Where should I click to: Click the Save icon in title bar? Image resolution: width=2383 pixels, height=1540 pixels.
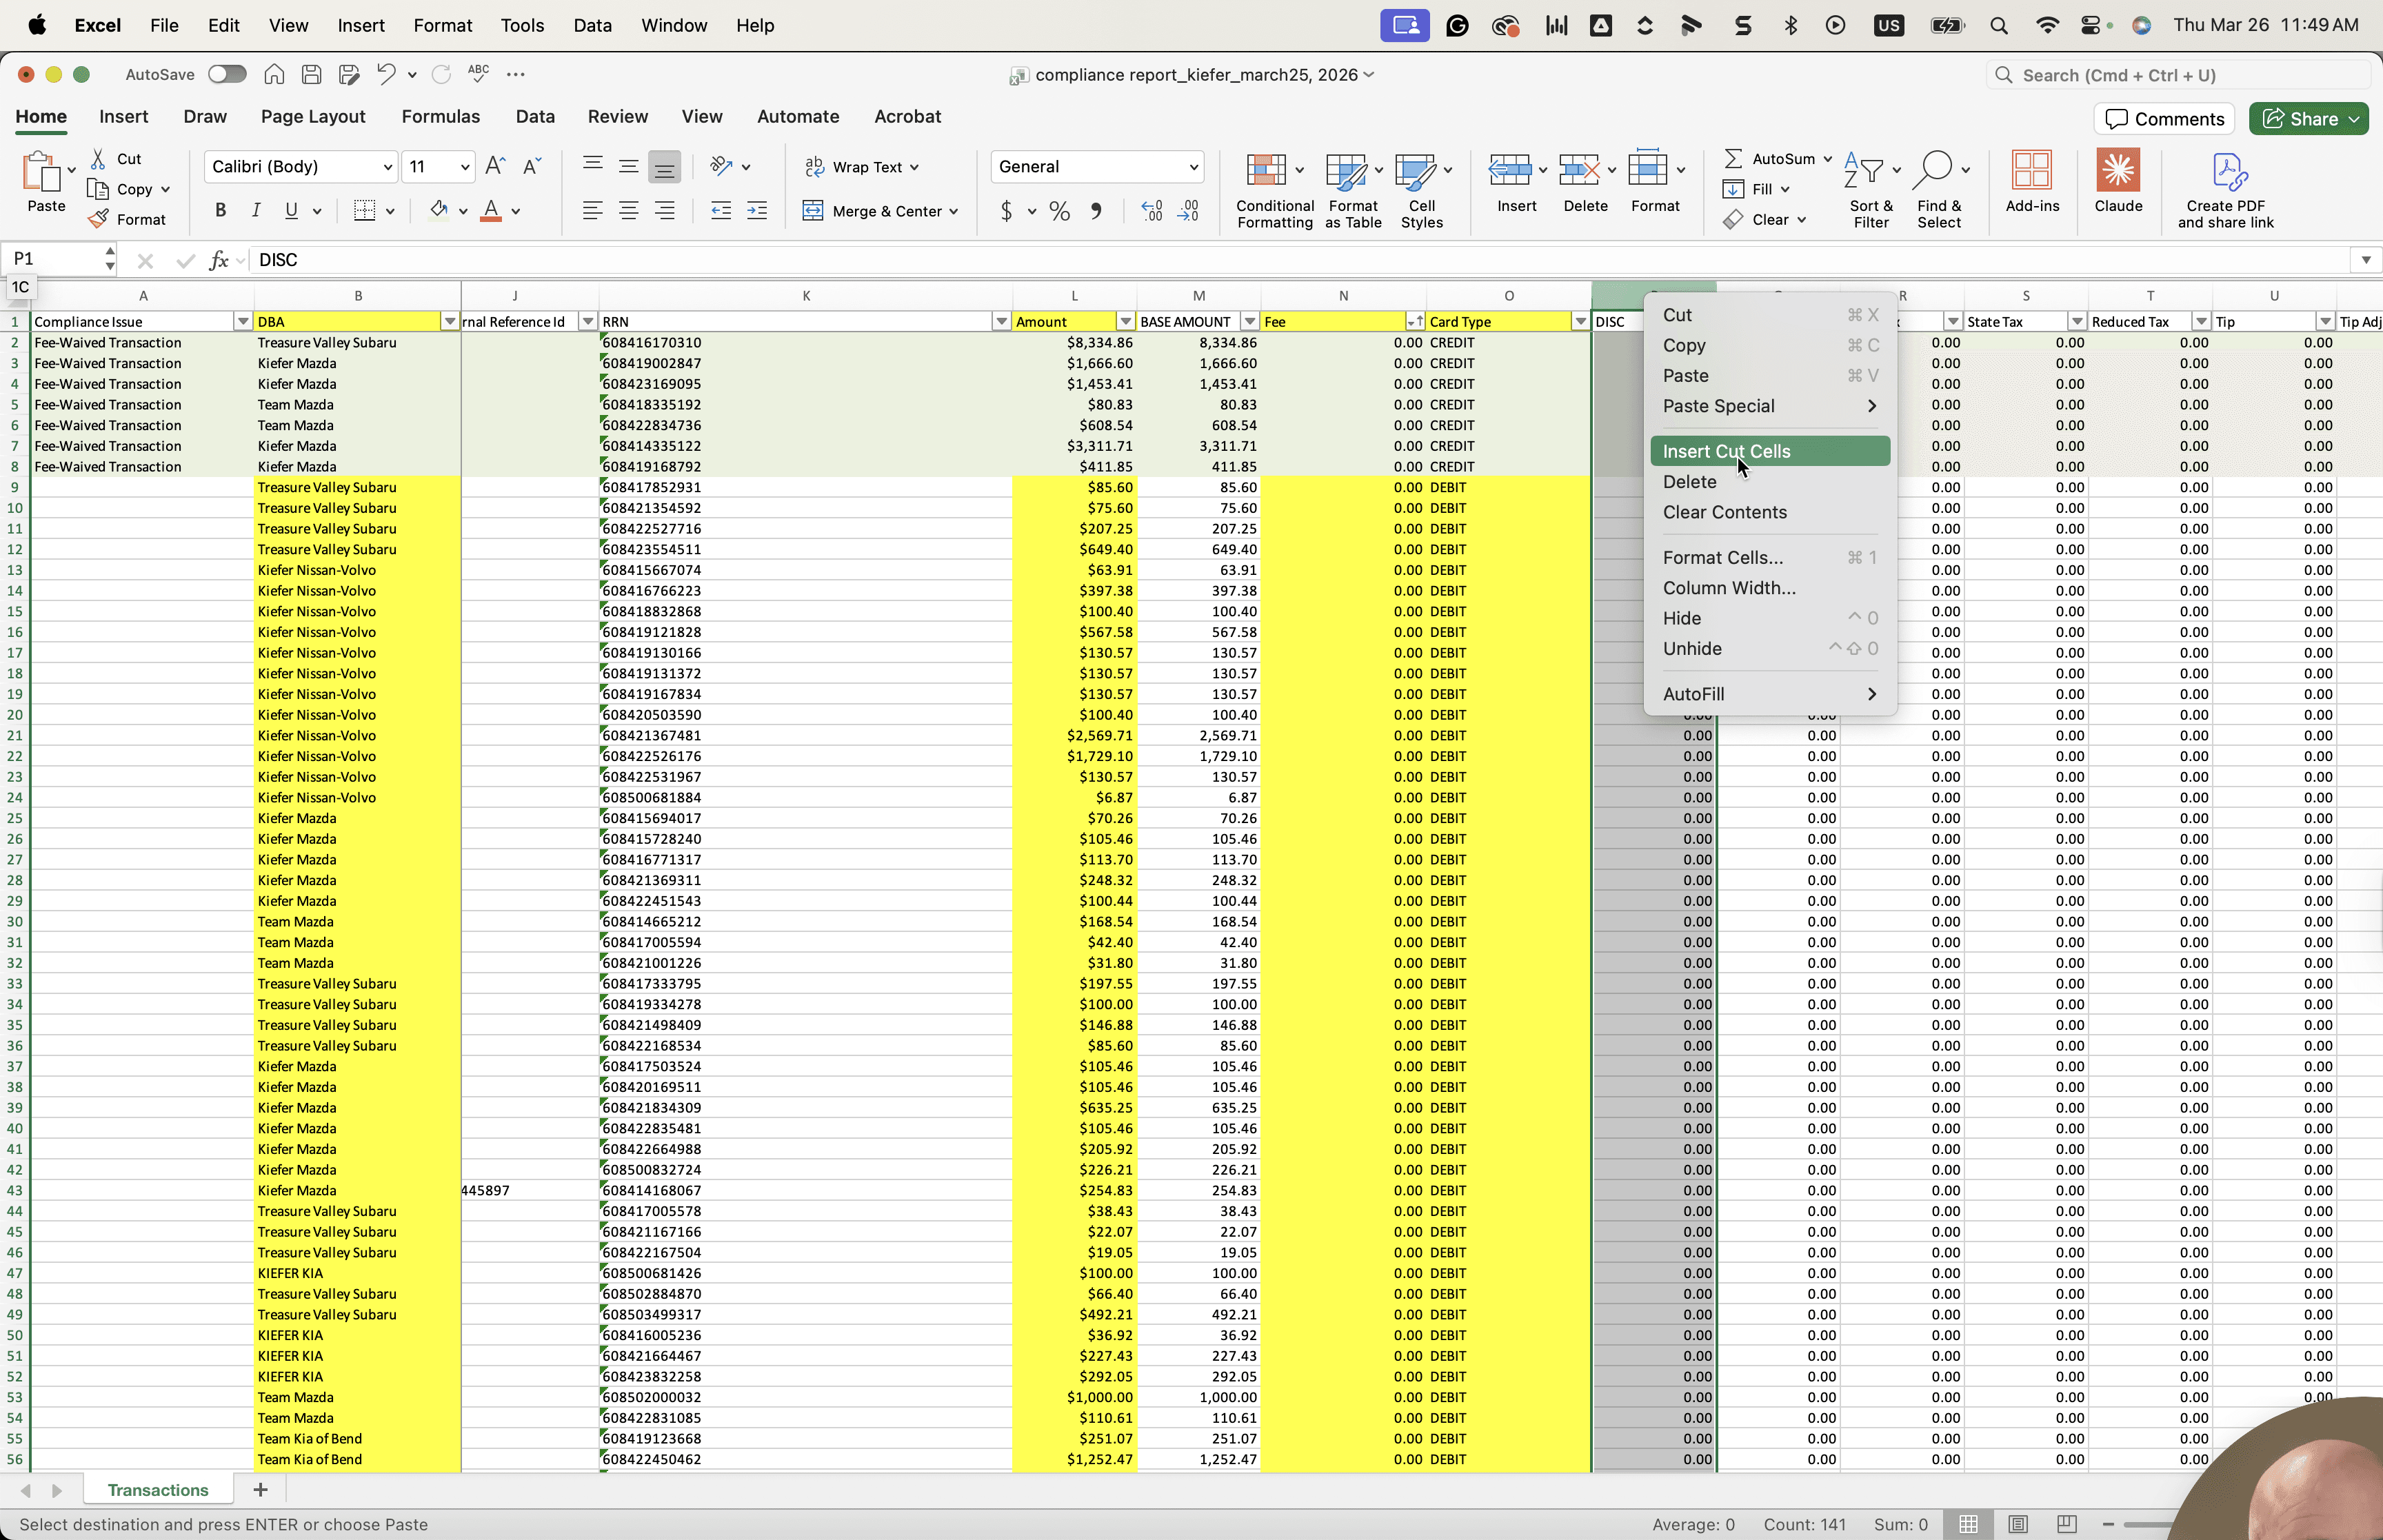click(x=311, y=74)
